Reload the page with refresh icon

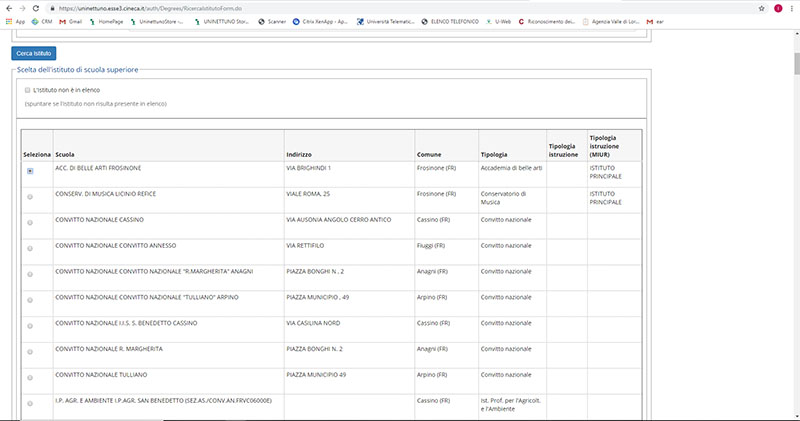point(38,7)
